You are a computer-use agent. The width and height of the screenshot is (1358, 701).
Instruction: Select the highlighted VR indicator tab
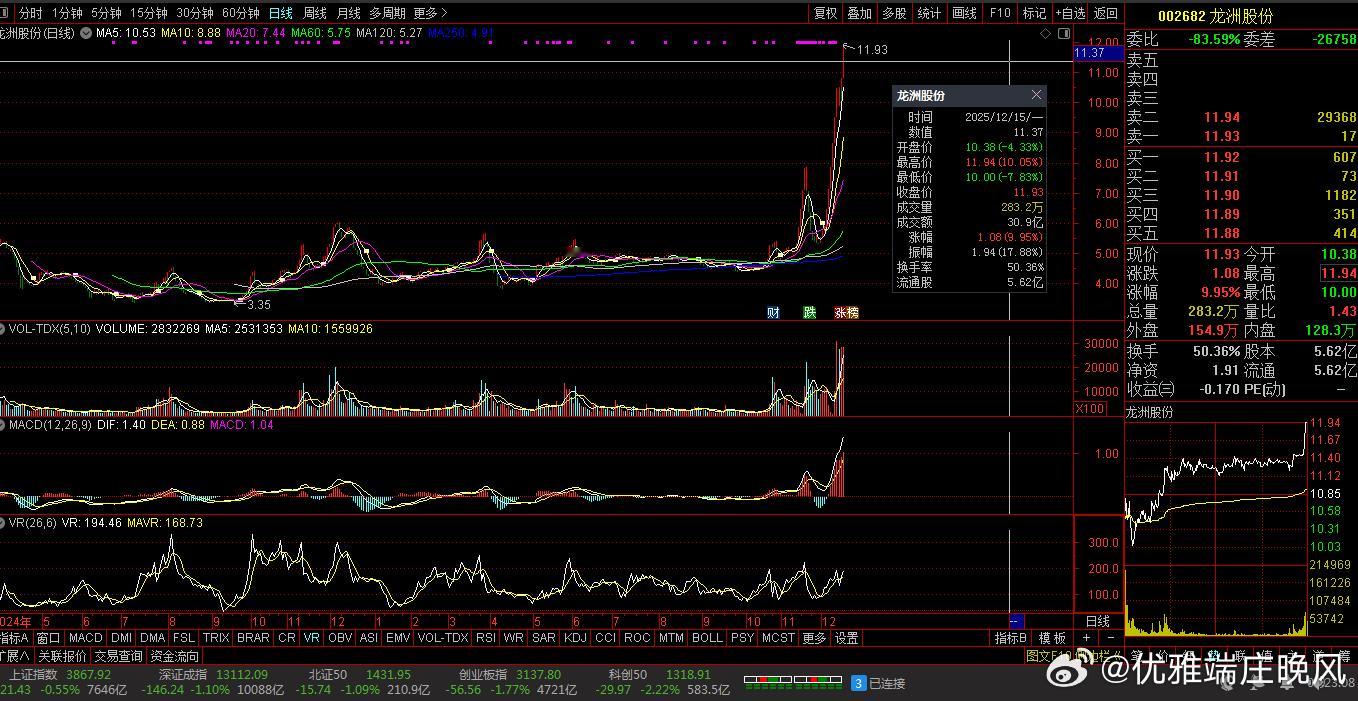click(x=312, y=638)
